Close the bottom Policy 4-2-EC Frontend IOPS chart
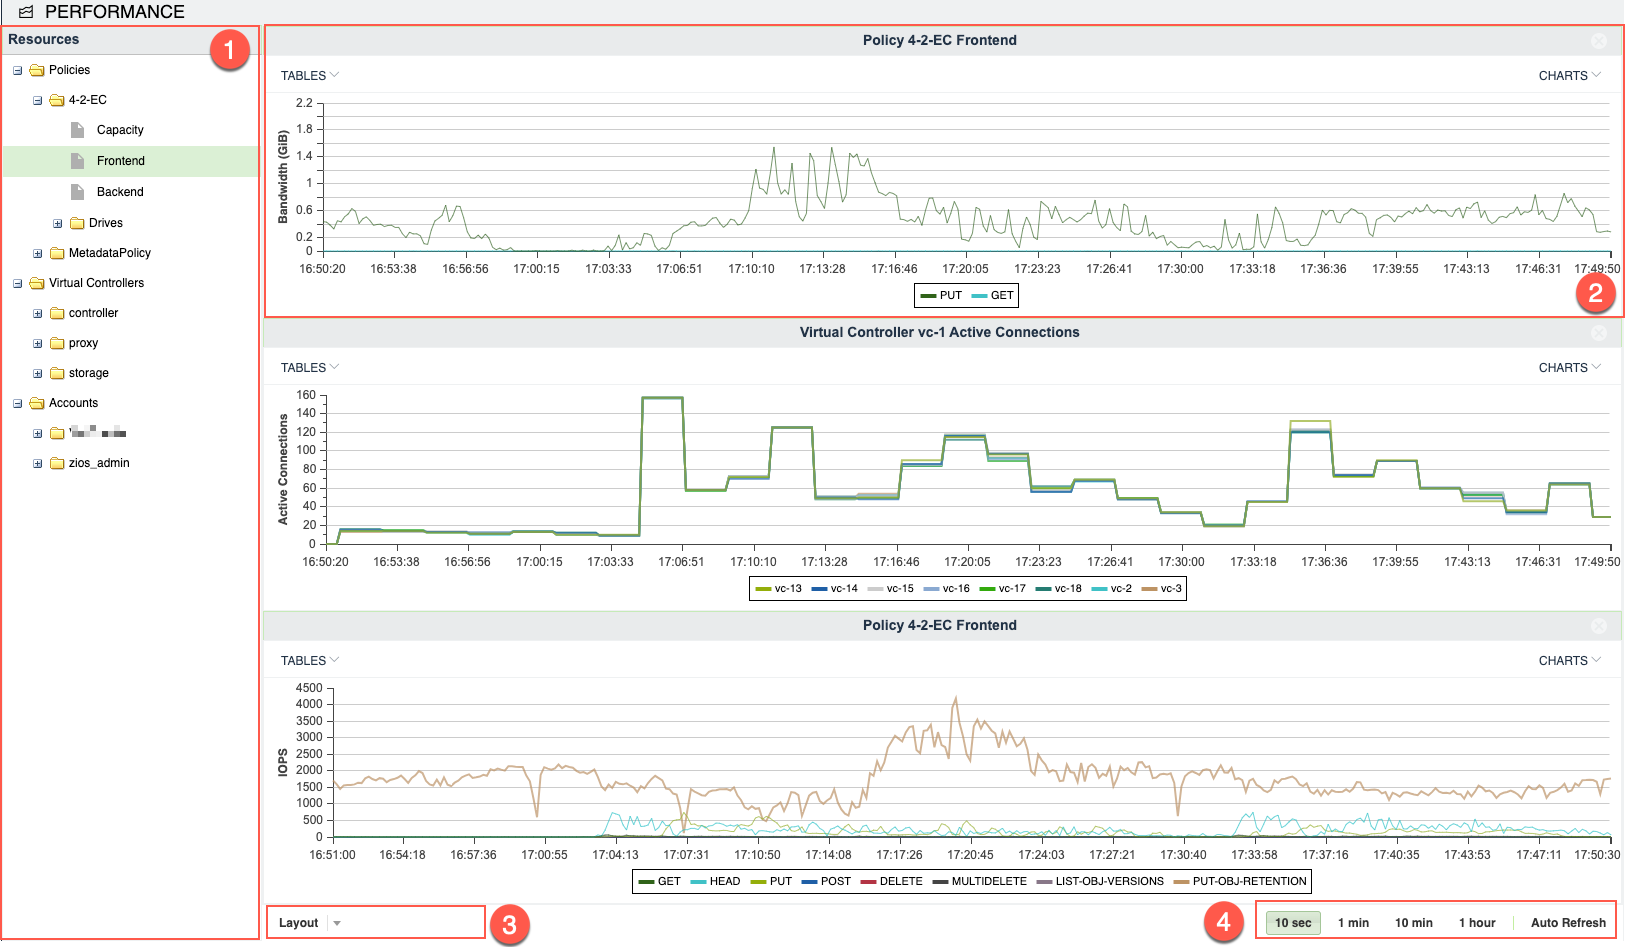 [x=1599, y=625]
